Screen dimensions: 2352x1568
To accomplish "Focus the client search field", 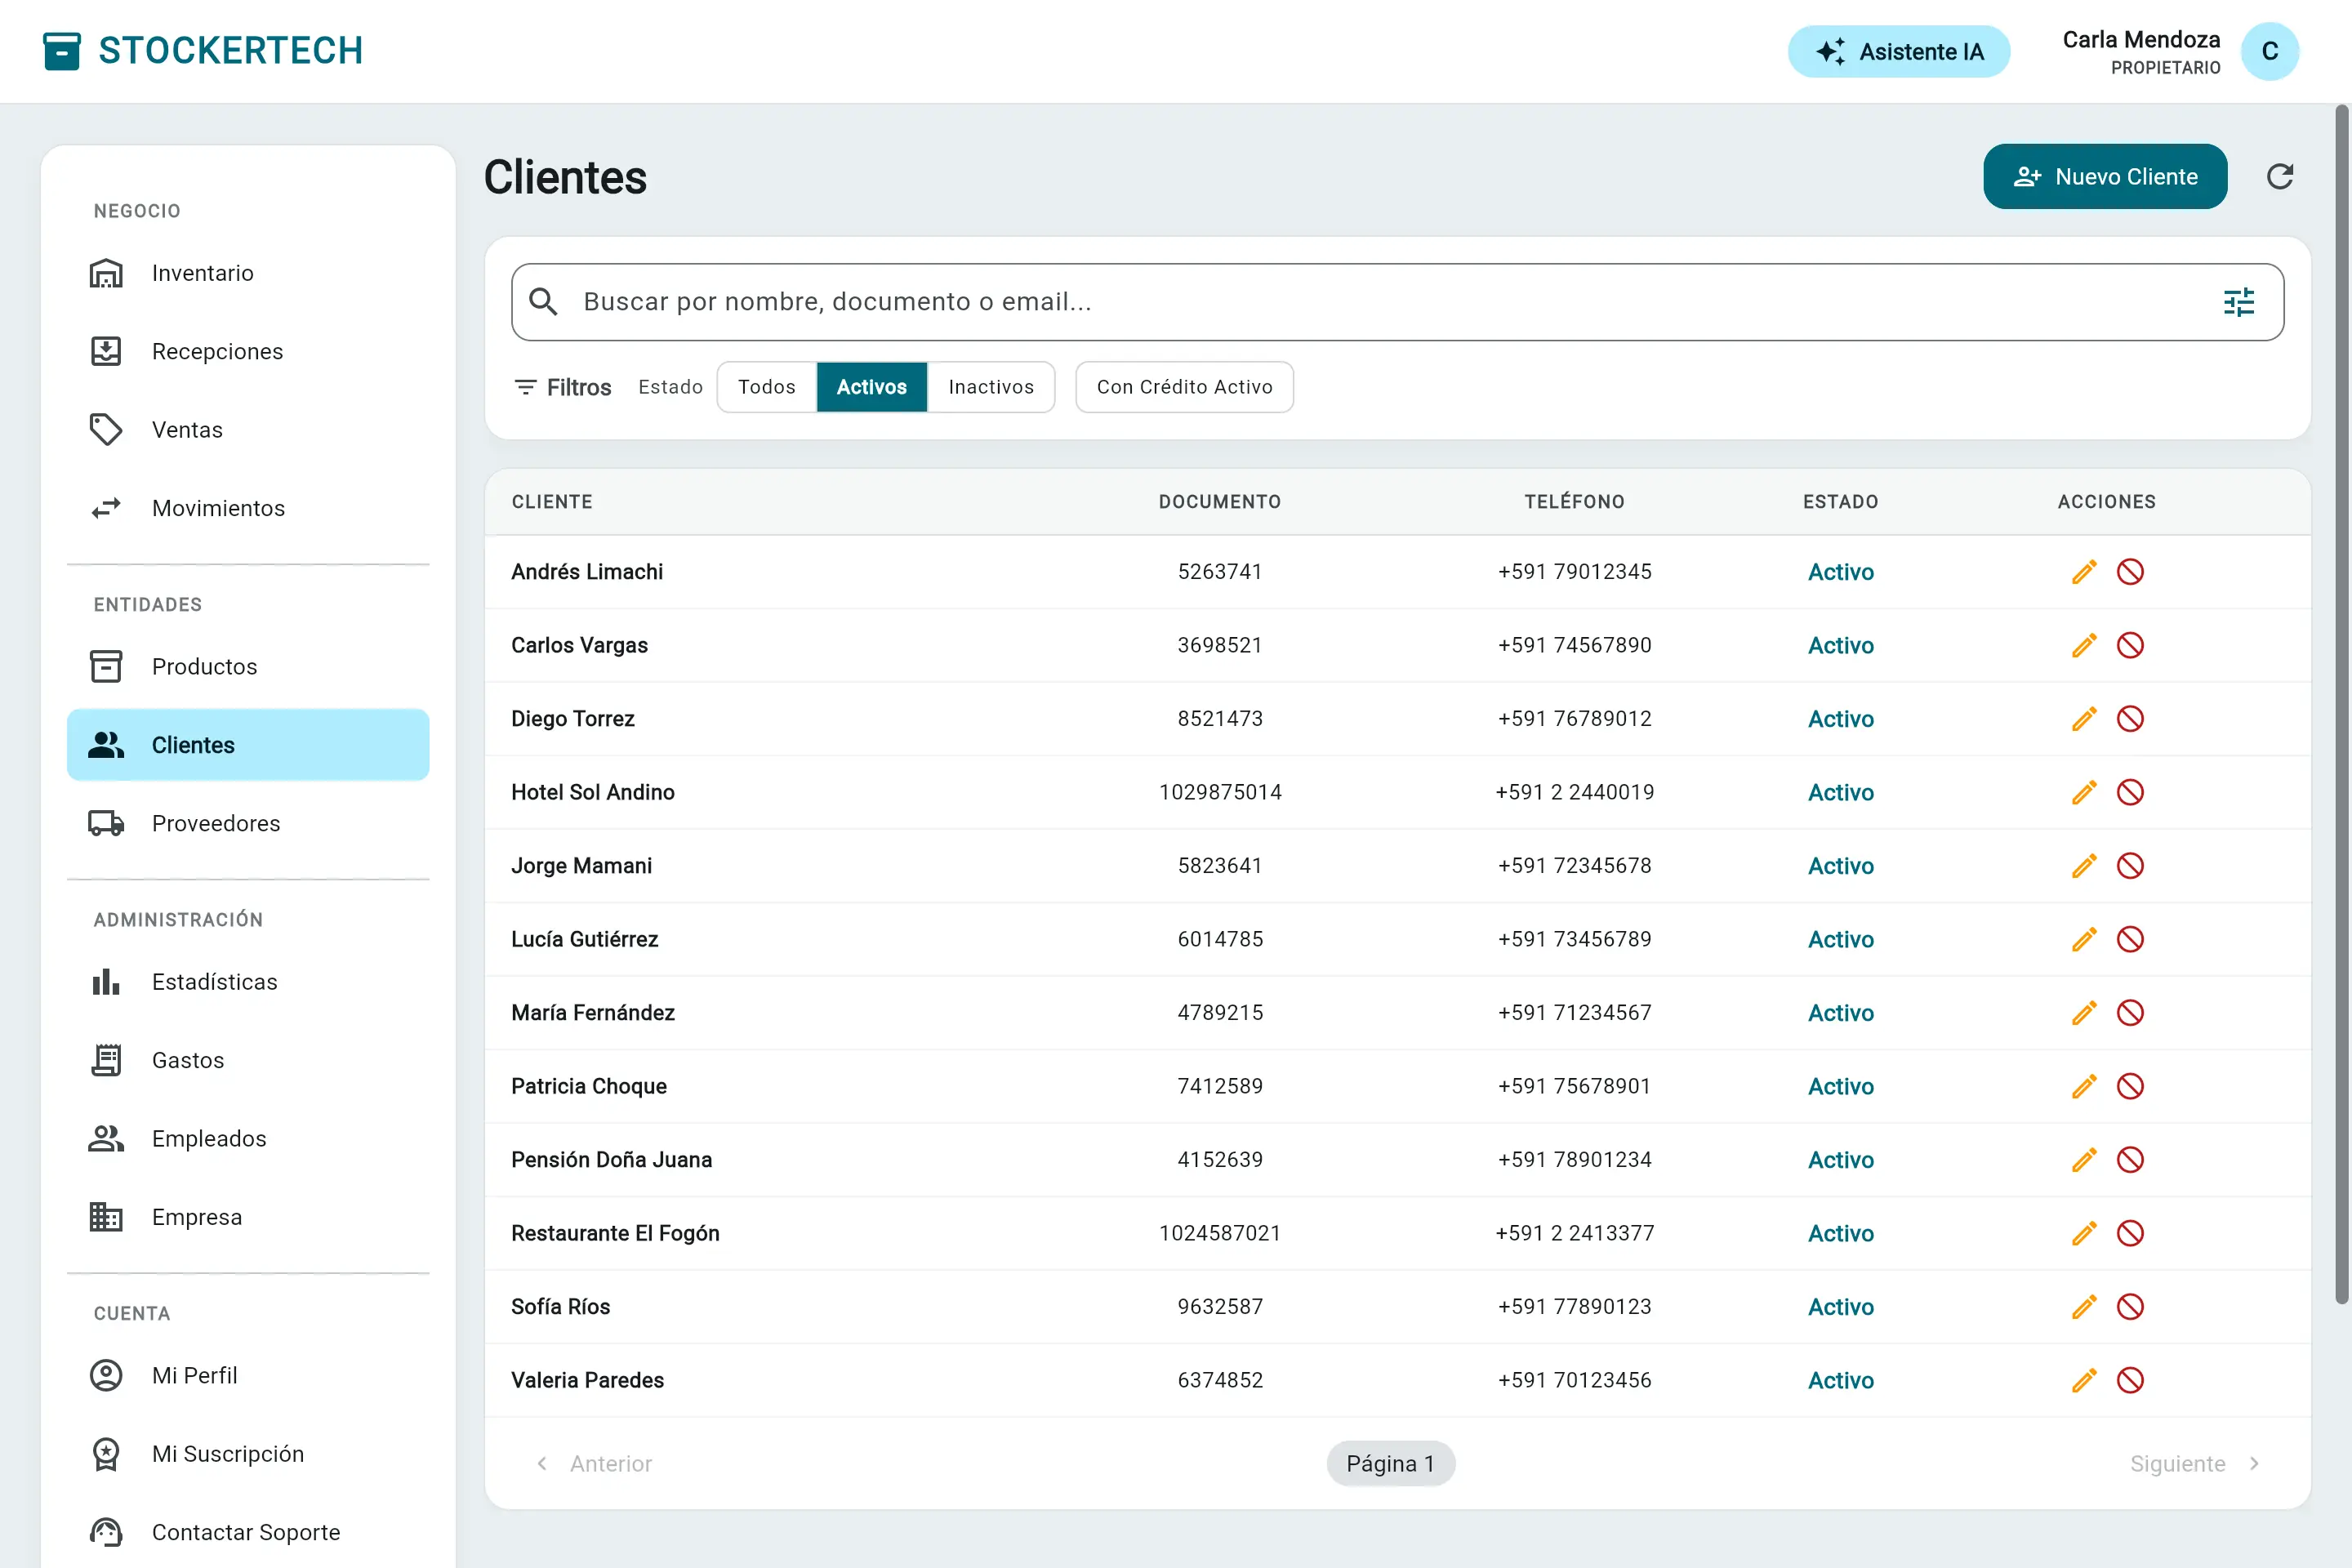I will pos(1397,302).
